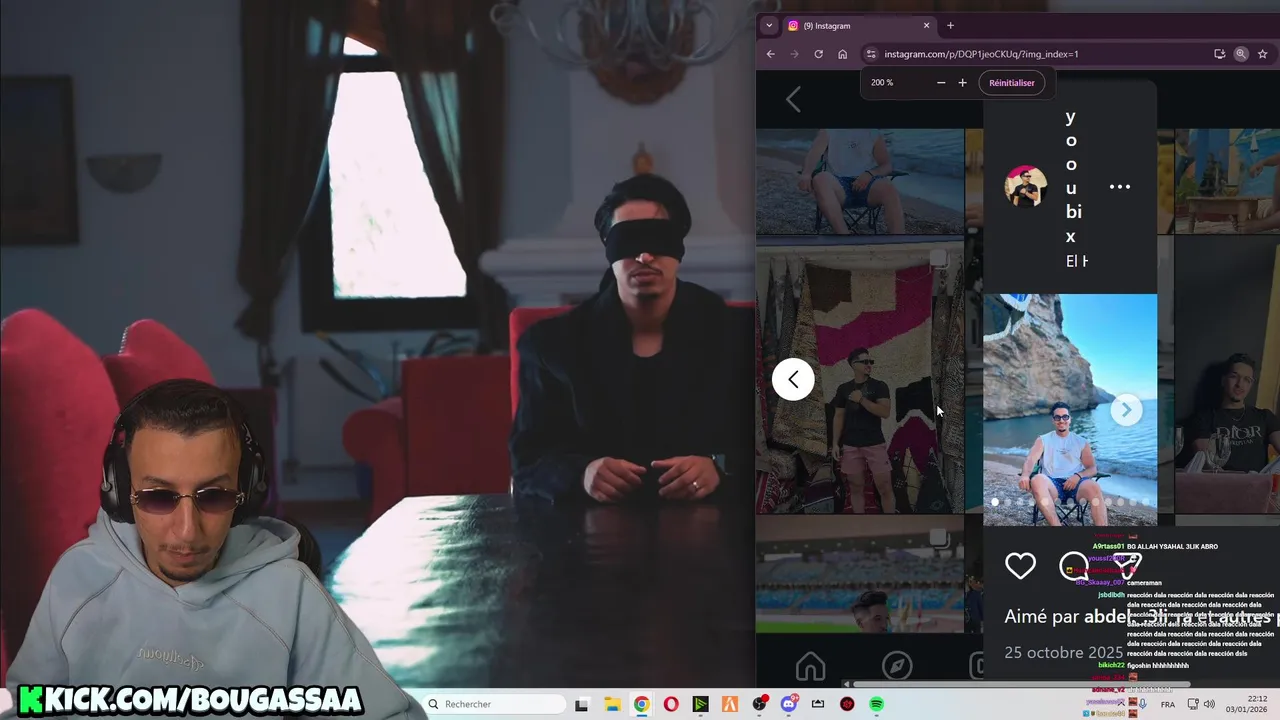Open Spotify from the taskbar
This screenshot has height=720, width=1280.
click(x=877, y=704)
